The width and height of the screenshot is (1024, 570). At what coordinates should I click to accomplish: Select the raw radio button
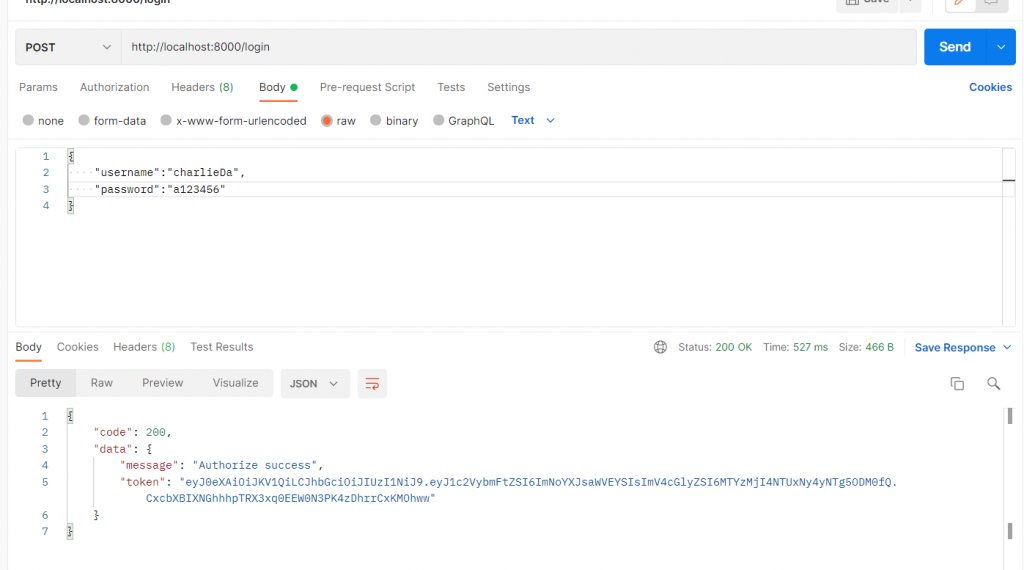327,120
